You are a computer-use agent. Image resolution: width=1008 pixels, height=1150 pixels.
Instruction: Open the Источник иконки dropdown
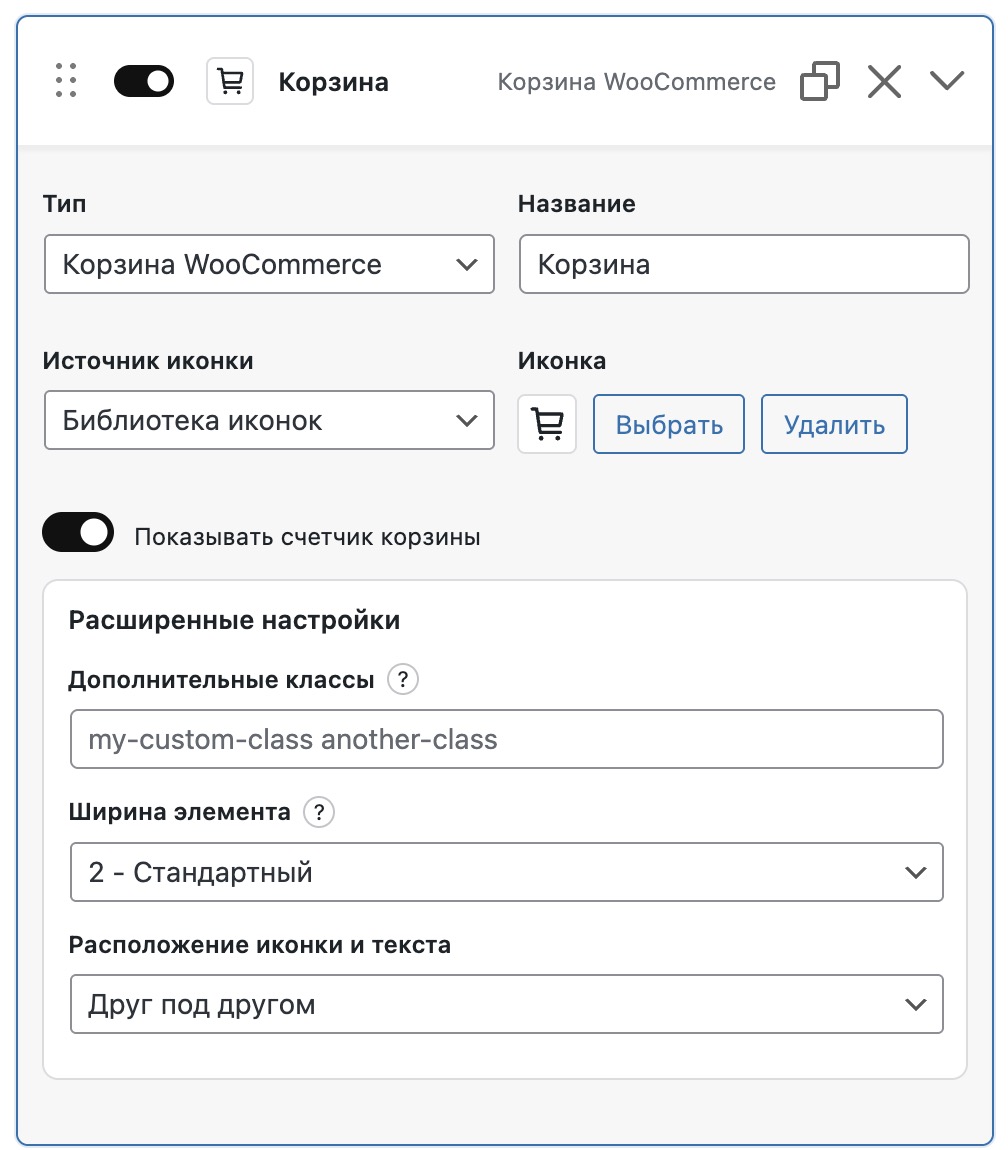tap(269, 420)
